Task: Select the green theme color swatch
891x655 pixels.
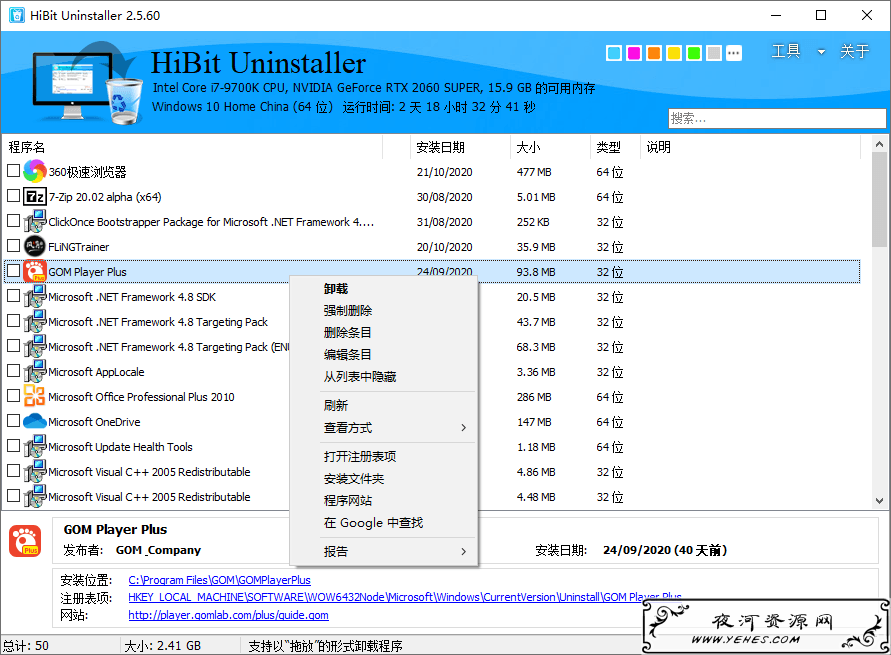Action: point(694,53)
